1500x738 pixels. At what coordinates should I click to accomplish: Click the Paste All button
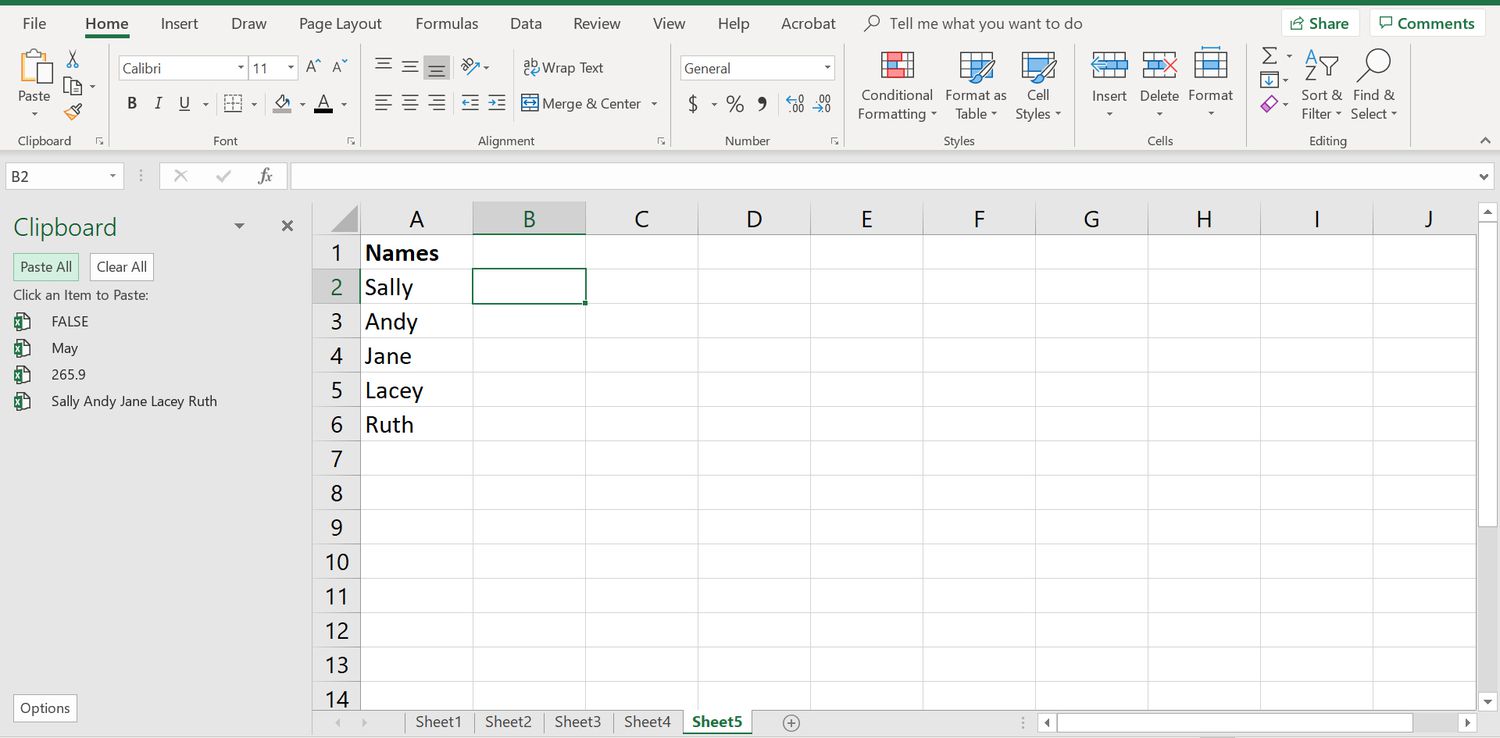point(46,267)
